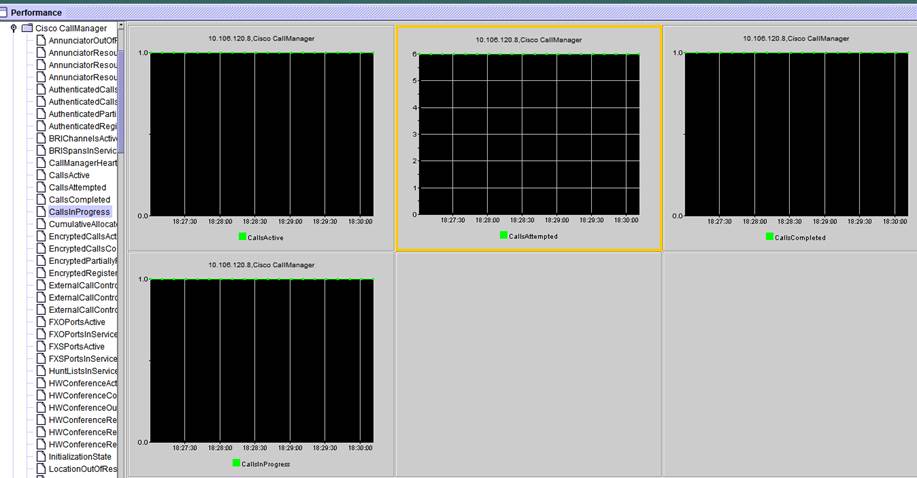Select the HWConferenceCo tree counter

click(82, 396)
